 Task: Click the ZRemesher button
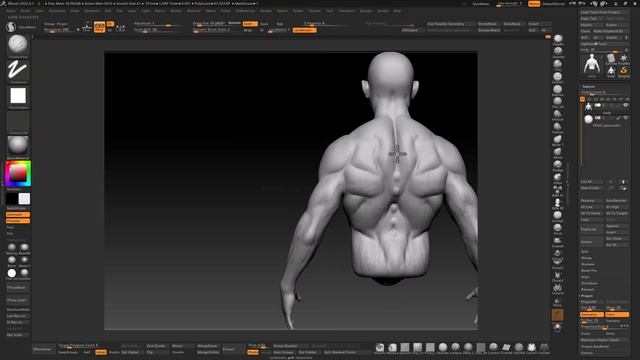(x=43, y=349)
